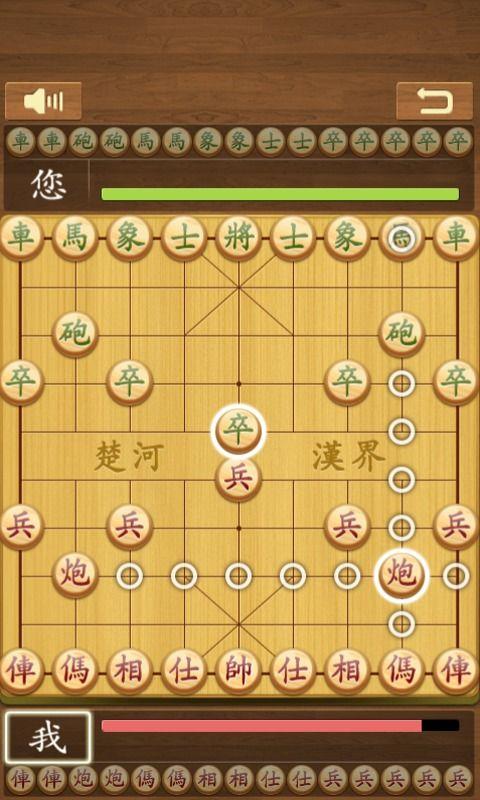Click the 您 opponent label
This screenshot has height=800, width=480.
(x=48, y=185)
